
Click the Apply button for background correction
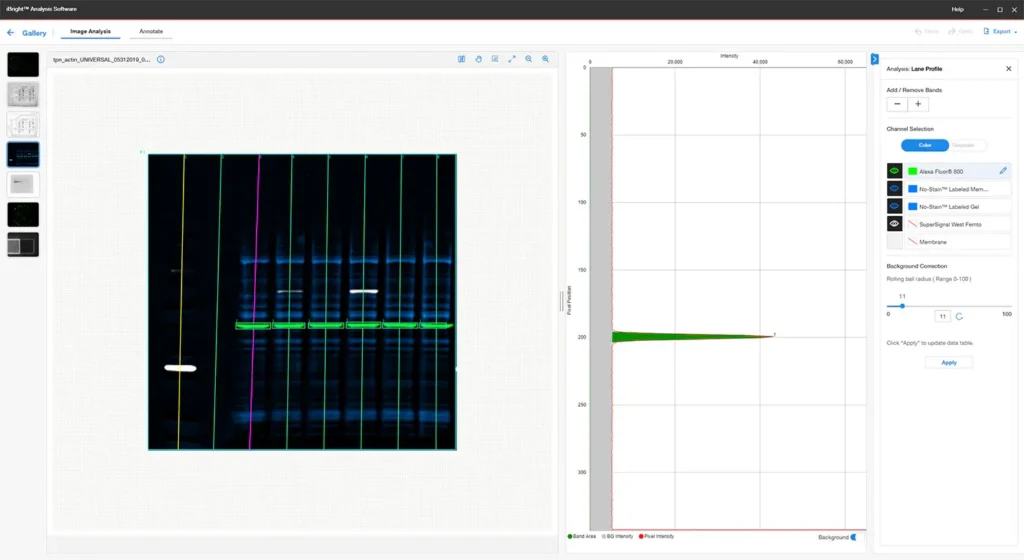tap(948, 362)
